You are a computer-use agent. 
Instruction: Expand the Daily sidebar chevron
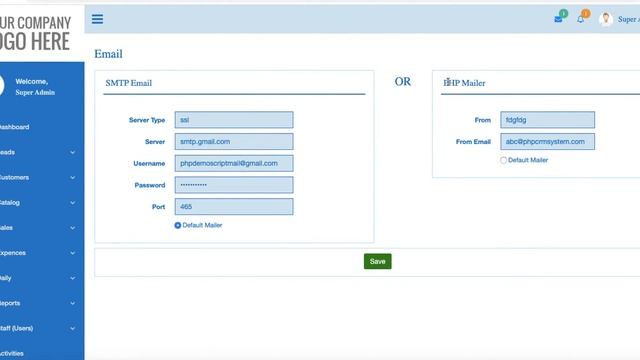(x=73, y=278)
